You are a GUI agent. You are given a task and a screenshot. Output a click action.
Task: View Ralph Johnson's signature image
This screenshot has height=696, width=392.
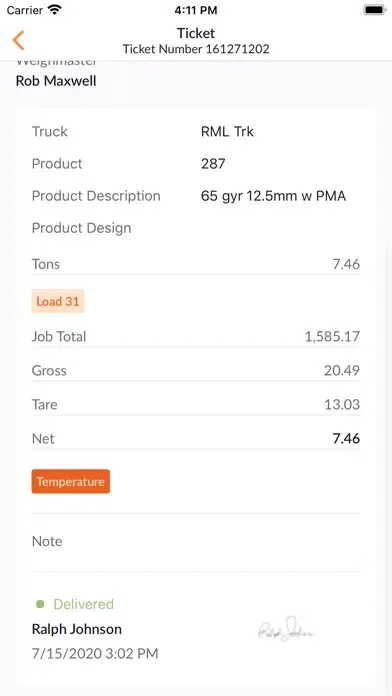coord(286,629)
